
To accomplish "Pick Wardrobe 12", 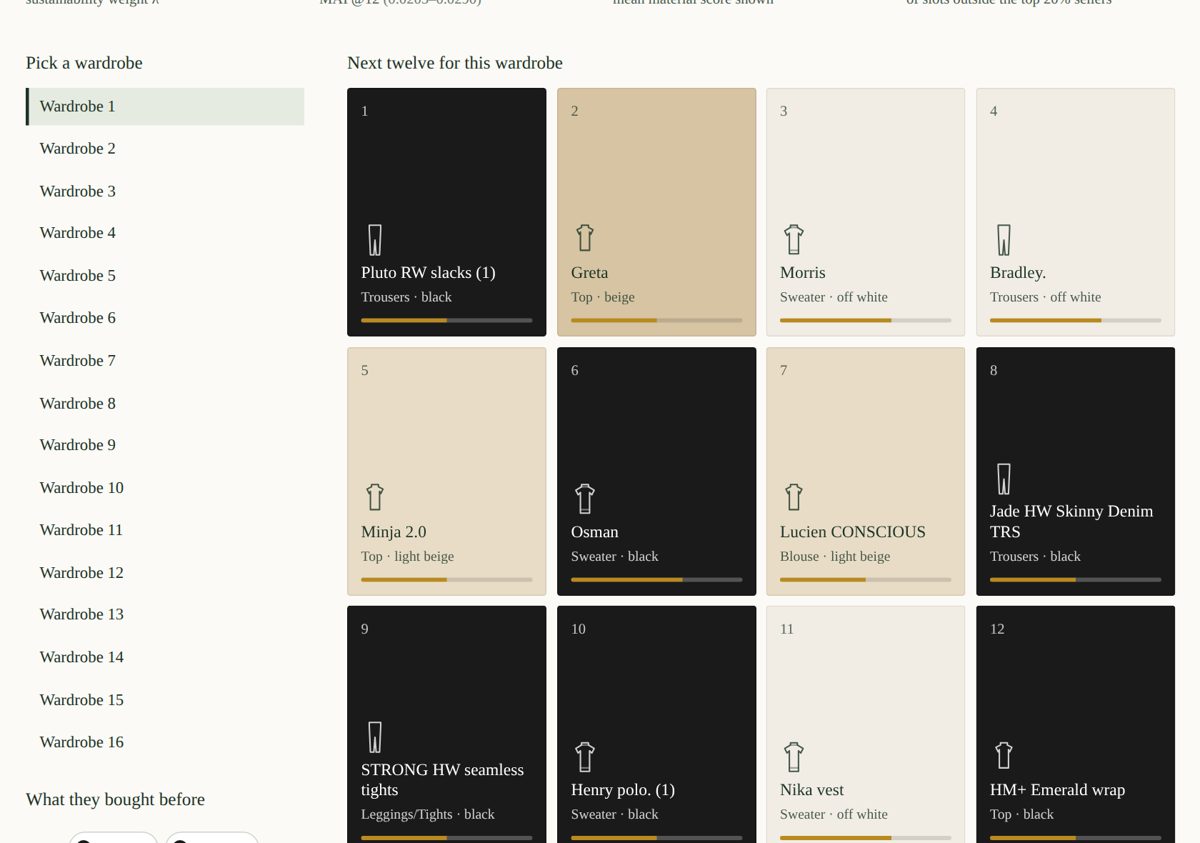I will click(165, 572).
